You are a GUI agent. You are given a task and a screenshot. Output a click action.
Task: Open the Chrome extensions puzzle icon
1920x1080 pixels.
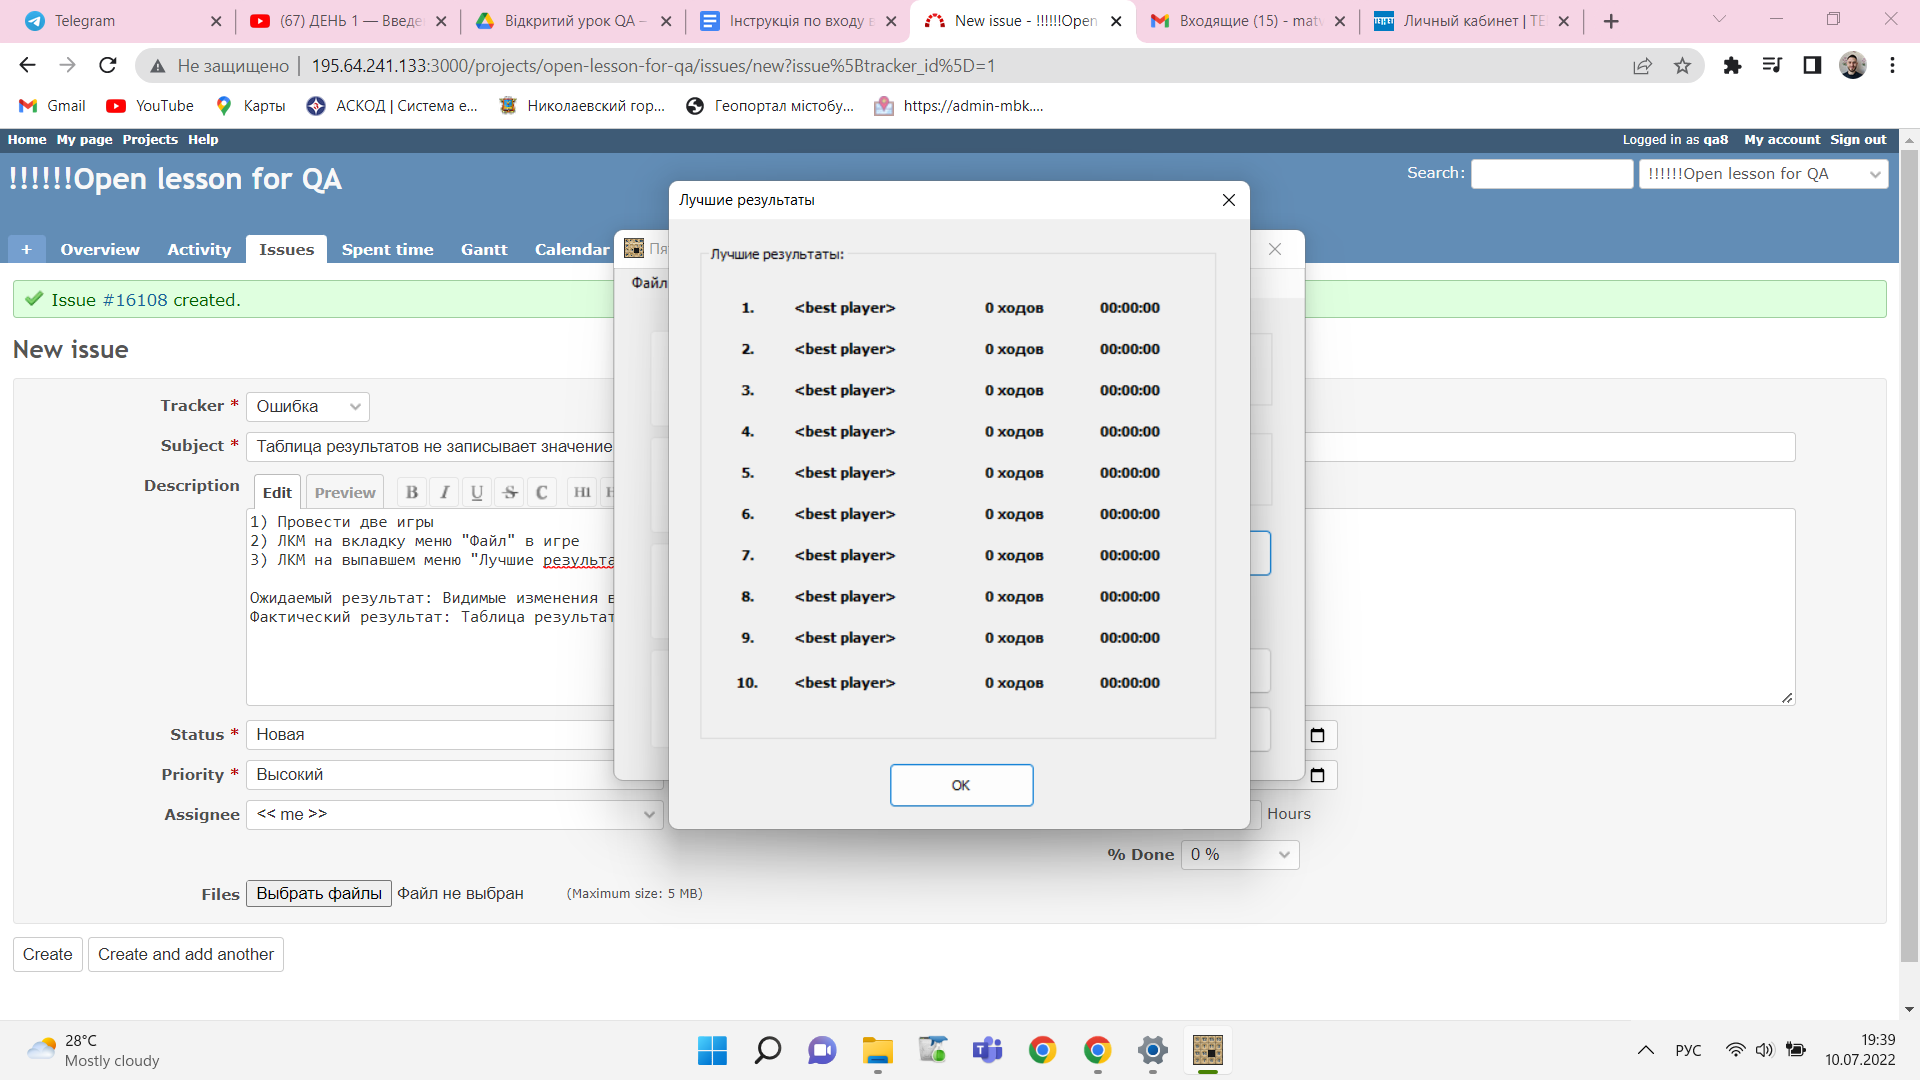tap(1732, 66)
